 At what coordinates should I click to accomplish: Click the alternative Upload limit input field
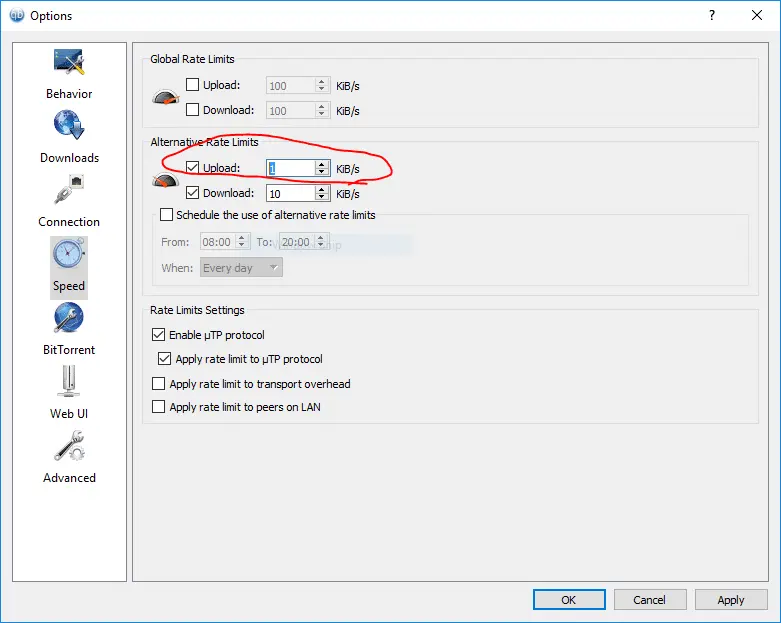[x=291, y=168]
